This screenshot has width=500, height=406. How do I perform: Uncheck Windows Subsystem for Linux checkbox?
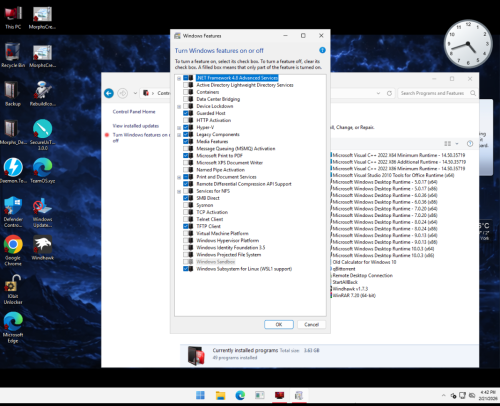[x=186, y=269]
